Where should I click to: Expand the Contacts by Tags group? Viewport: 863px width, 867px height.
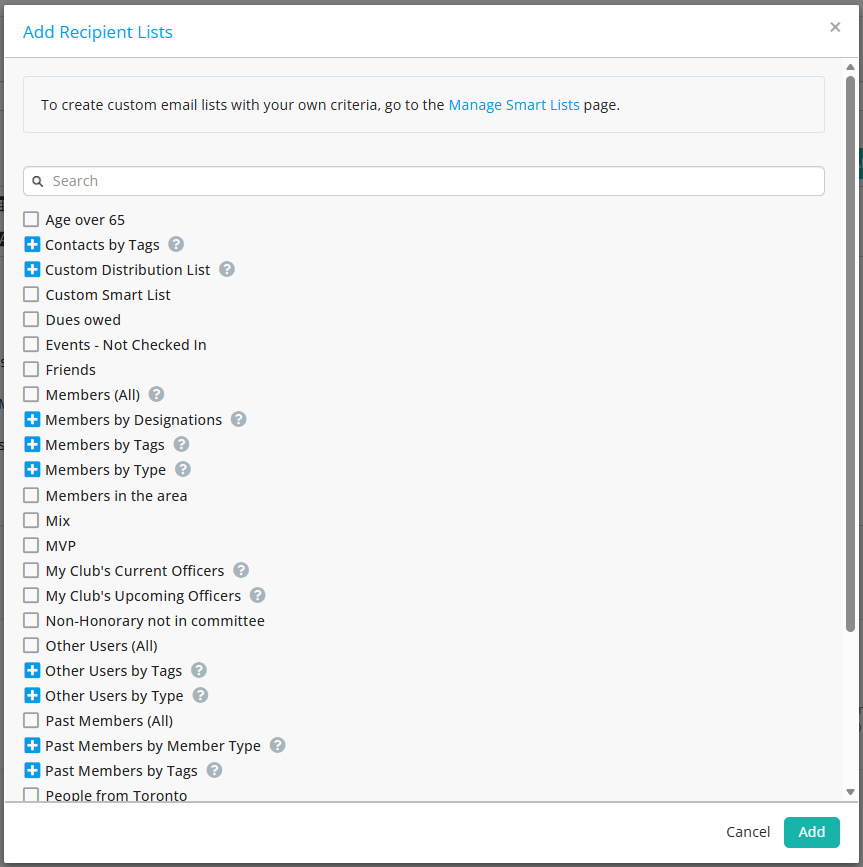point(31,244)
